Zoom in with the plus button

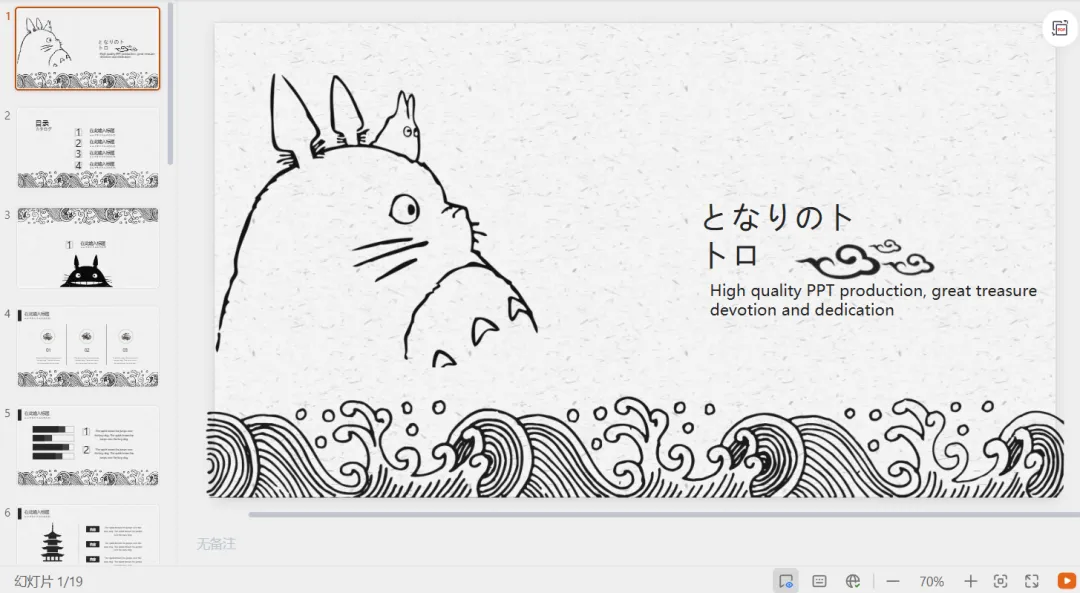pyautogui.click(x=970, y=581)
